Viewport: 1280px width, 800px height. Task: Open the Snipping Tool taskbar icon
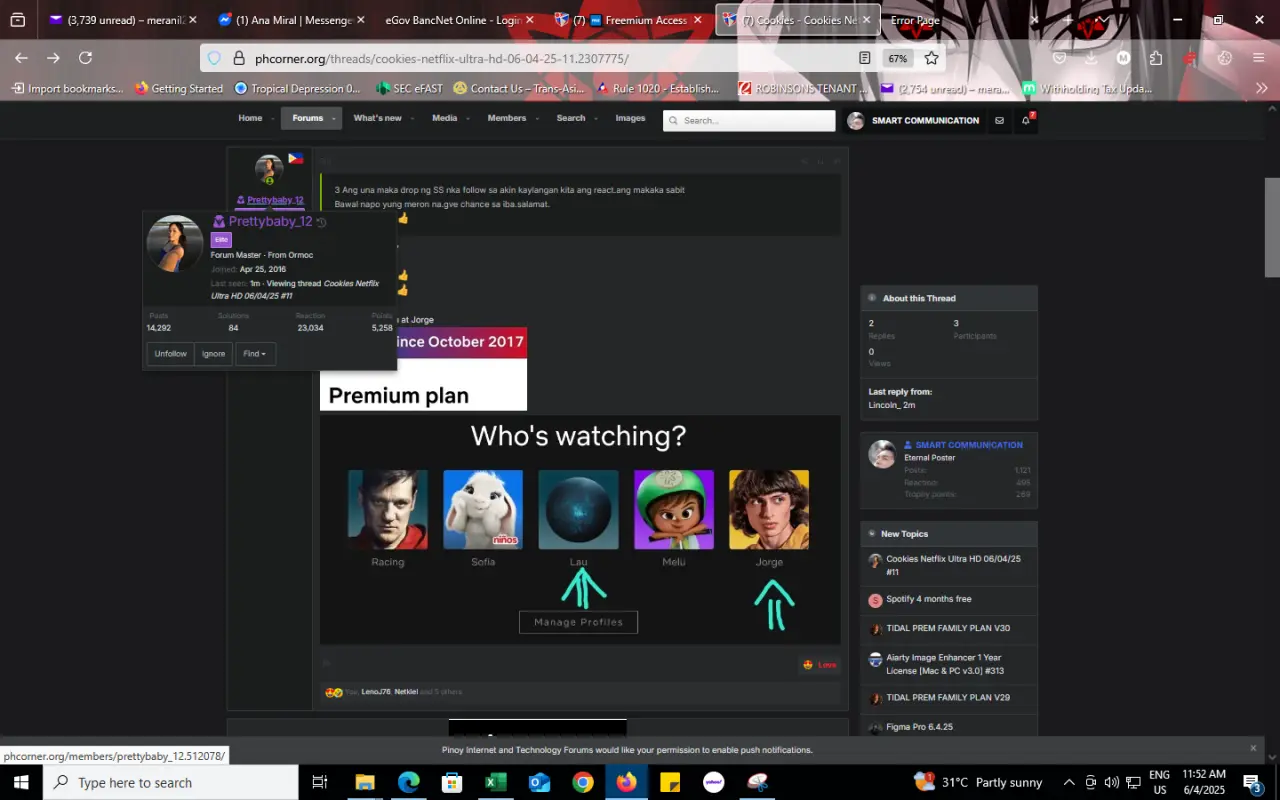click(x=758, y=782)
